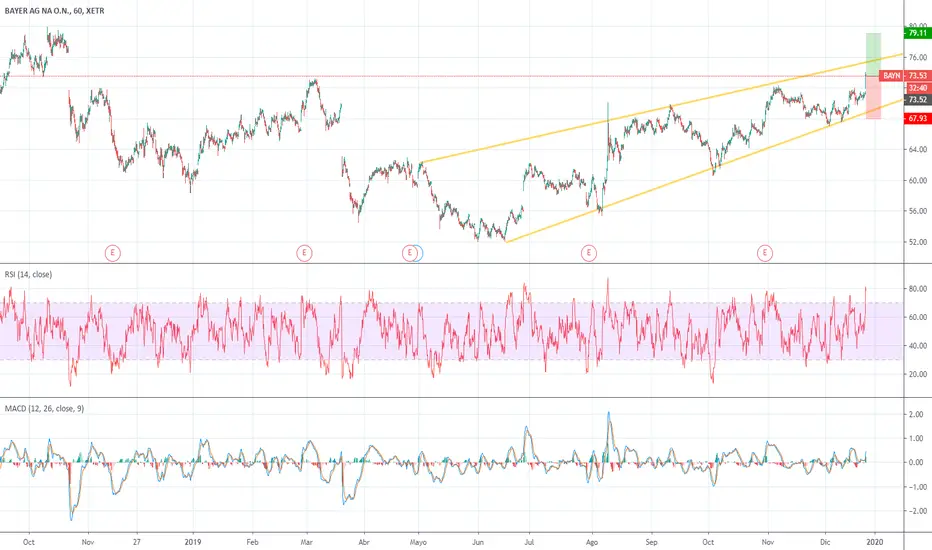Image resolution: width=932 pixels, height=550 pixels.
Task: Click 76.00 on the price axis
Action: click(917, 58)
